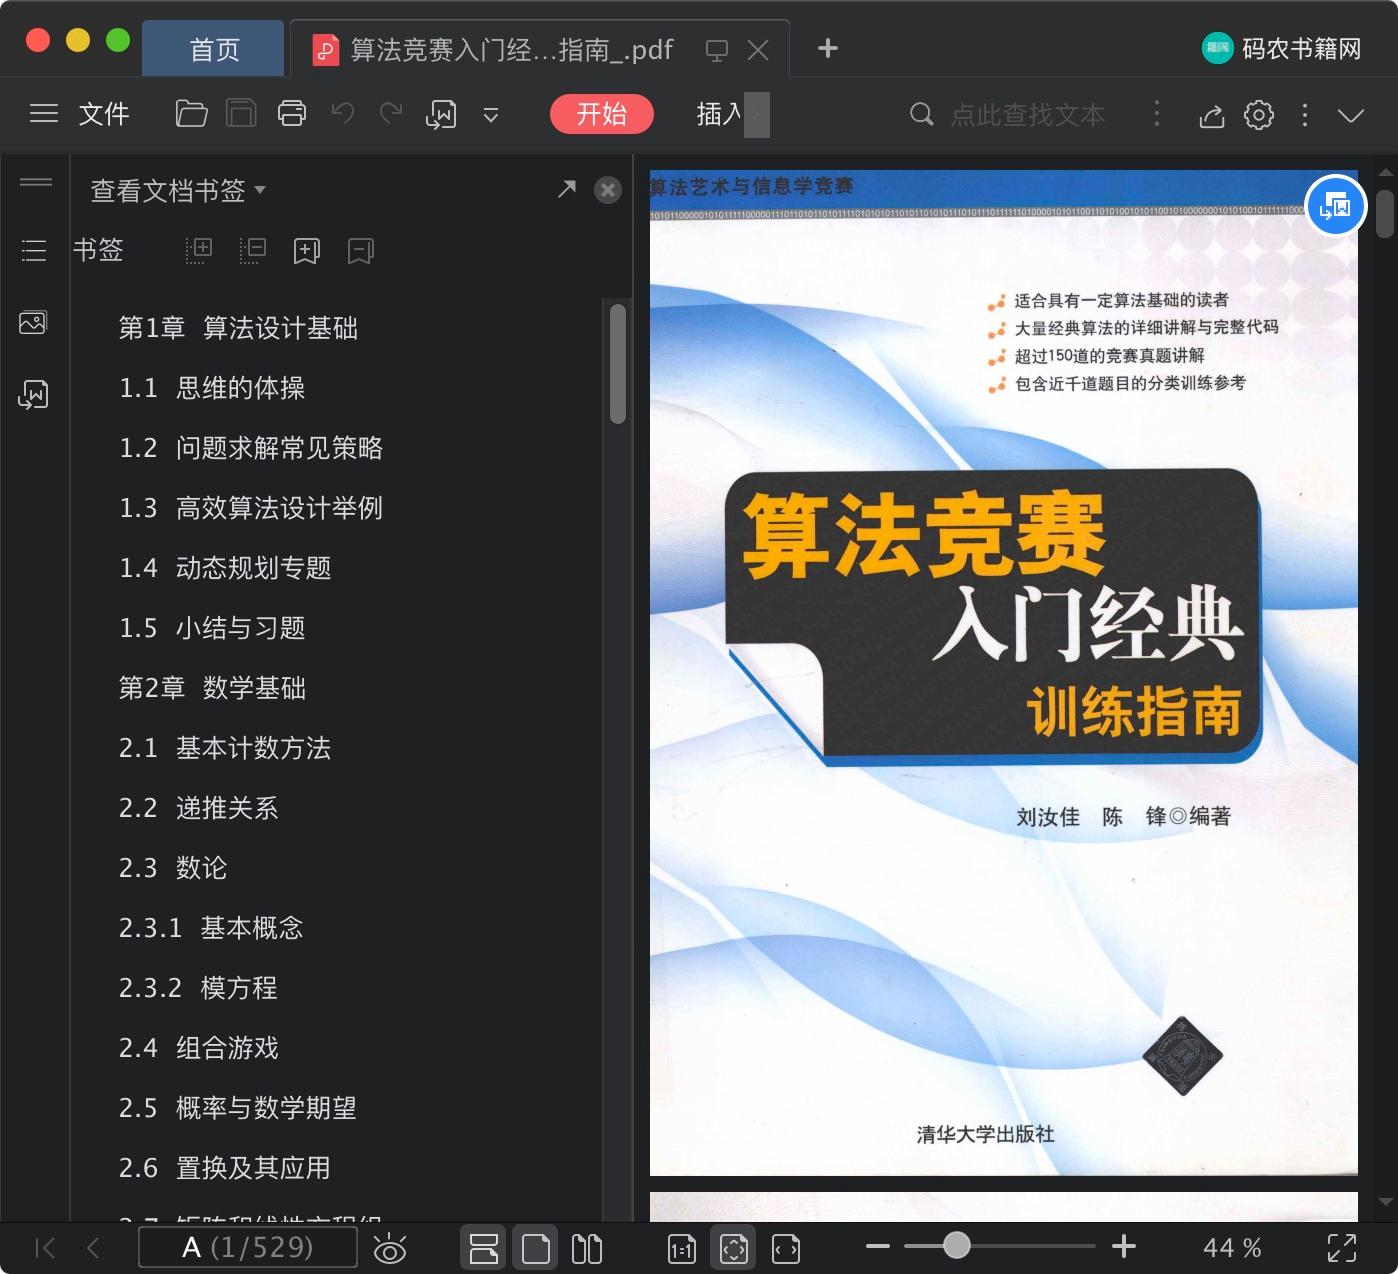Toggle fit width zoom
This screenshot has height=1274, width=1398.
pyautogui.click(x=786, y=1248)
